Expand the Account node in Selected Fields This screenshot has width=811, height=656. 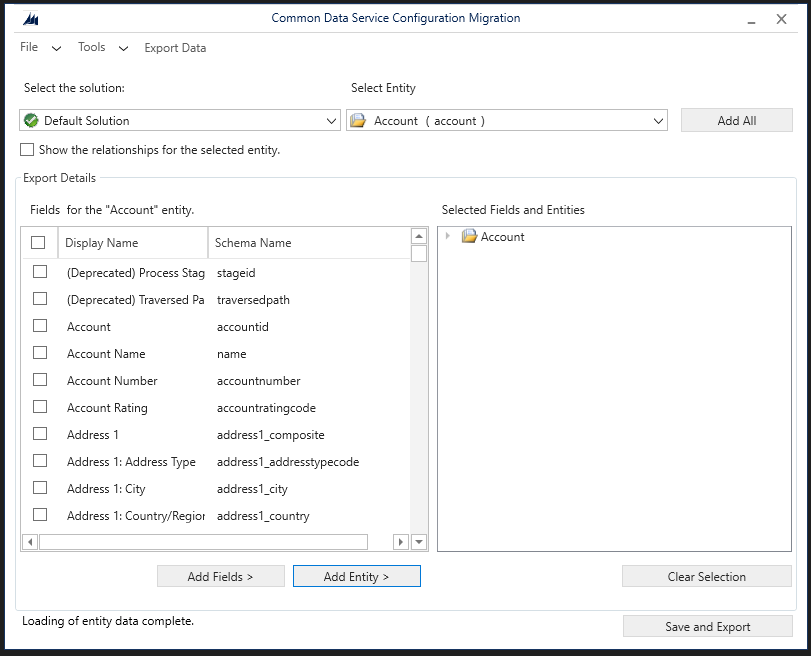point(447,237)
